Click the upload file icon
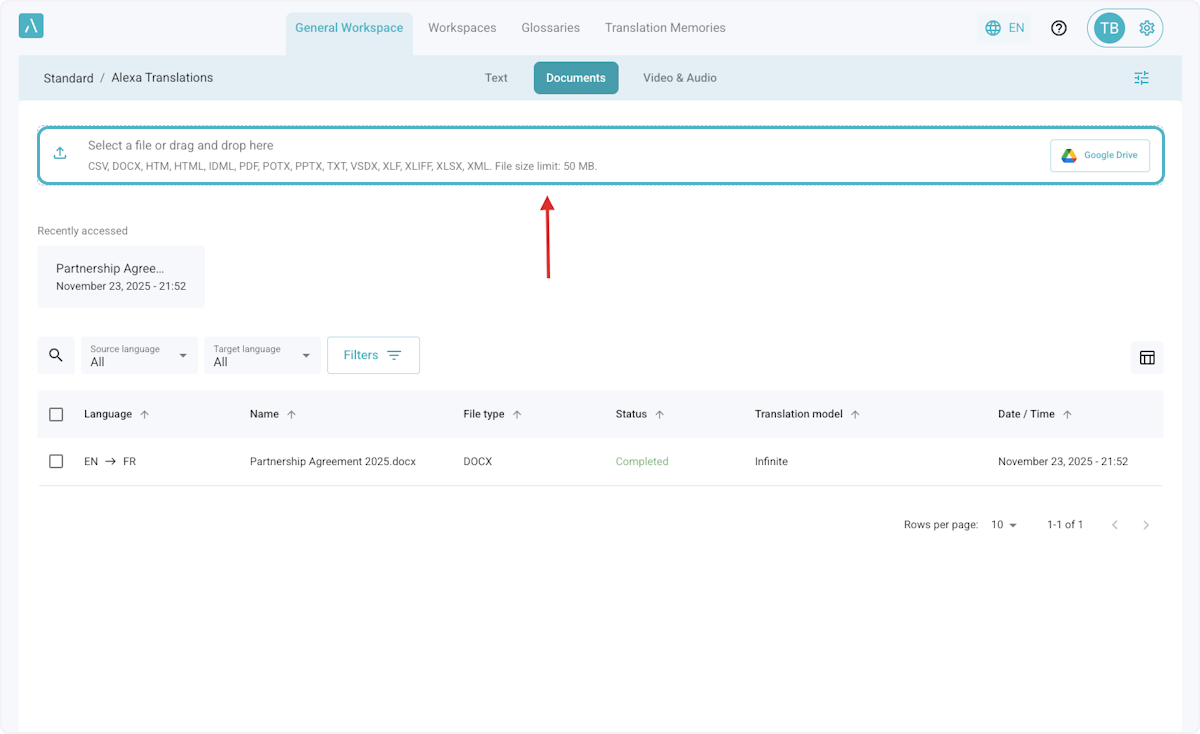Image resolution: width=1200 pixels, height=734 pixels. tap(60, 153)
